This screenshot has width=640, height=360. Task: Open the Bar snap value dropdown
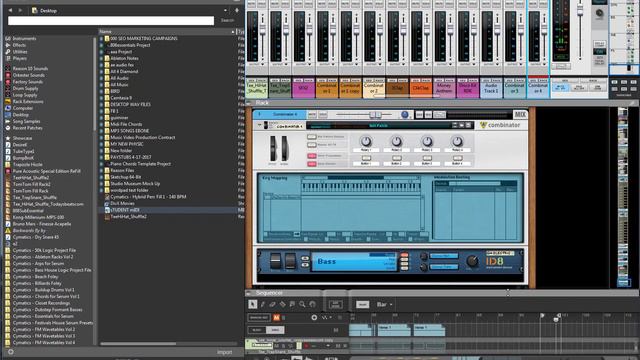pyautogui.click(x=384, y=304)
